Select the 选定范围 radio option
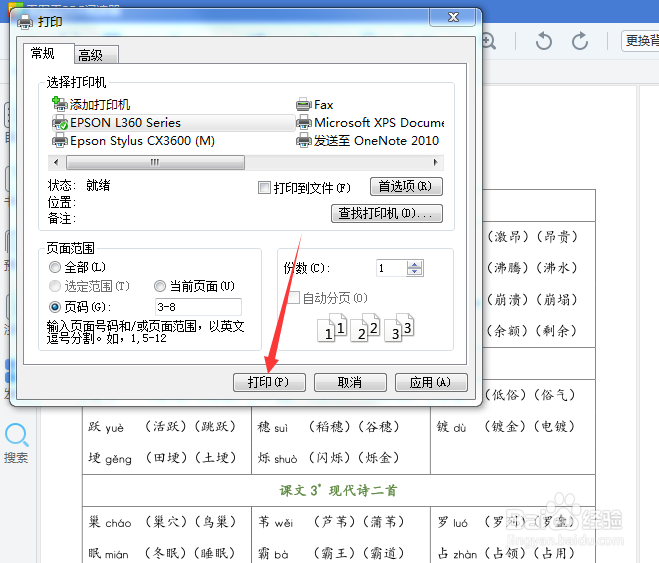The height and width of the screenshot is (563, 659). (x=55, y=286)
